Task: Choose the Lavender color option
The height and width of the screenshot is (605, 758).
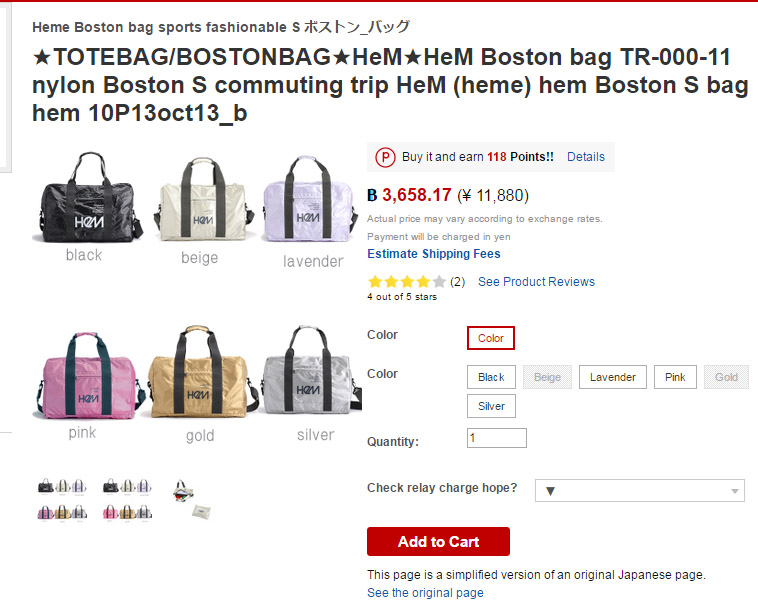Action: 612,377
